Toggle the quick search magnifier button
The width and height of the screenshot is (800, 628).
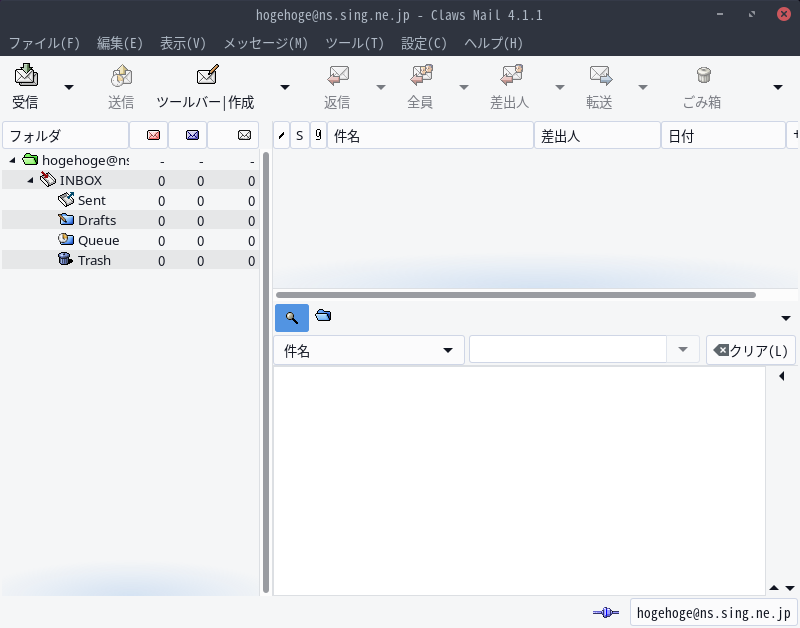pos(292,318)
